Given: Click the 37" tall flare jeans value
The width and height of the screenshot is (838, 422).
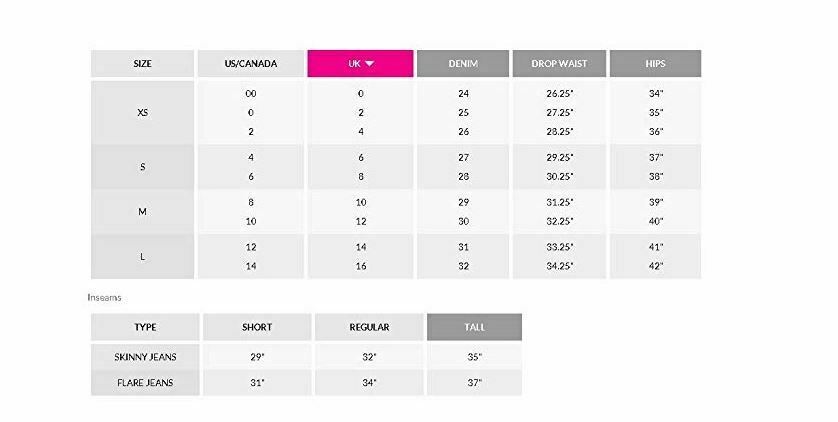Looking at the screenshot, I should 474,382.
